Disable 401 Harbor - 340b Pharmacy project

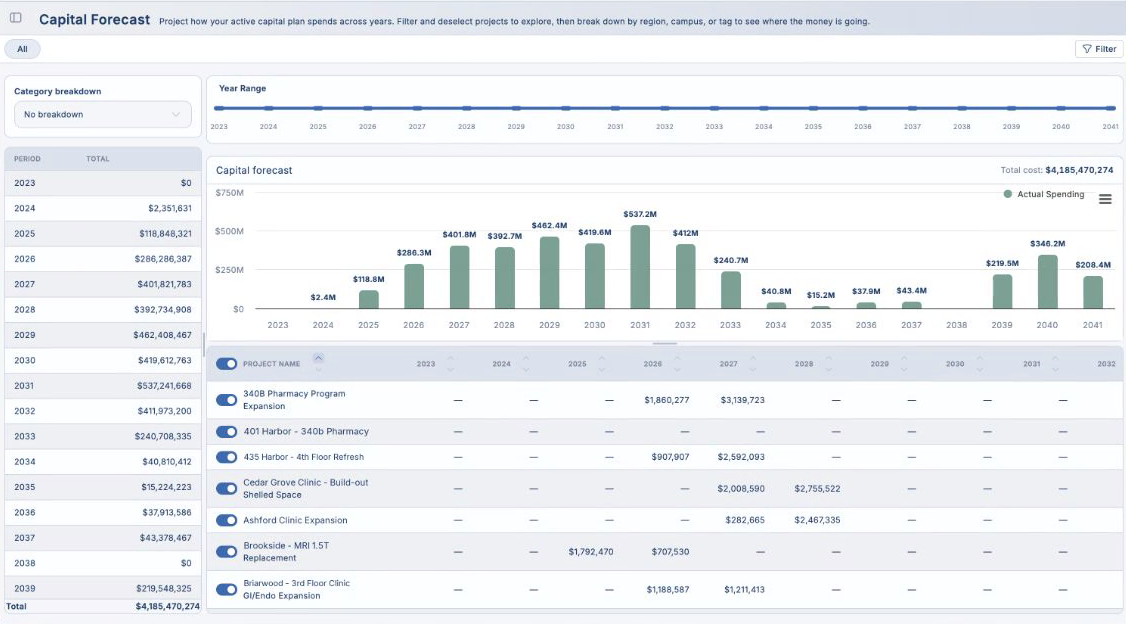[226, 432]
